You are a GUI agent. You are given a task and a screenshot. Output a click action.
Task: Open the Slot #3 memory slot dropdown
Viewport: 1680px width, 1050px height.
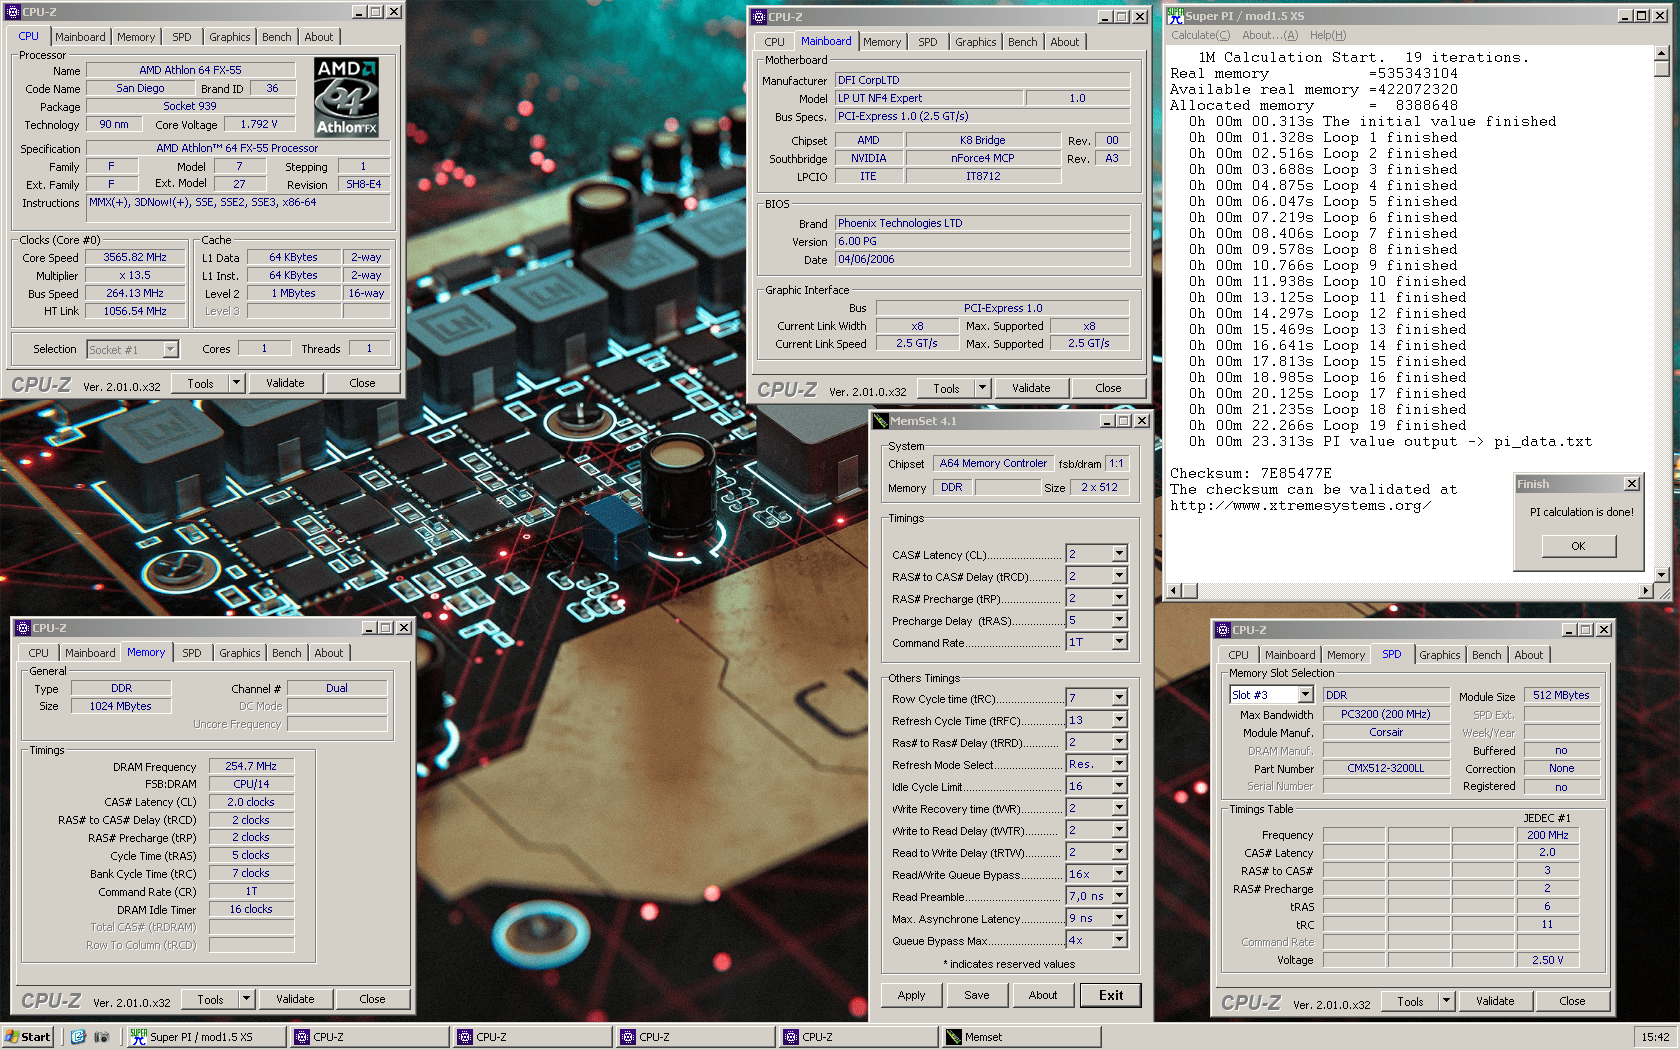(x=1305, y=695)
